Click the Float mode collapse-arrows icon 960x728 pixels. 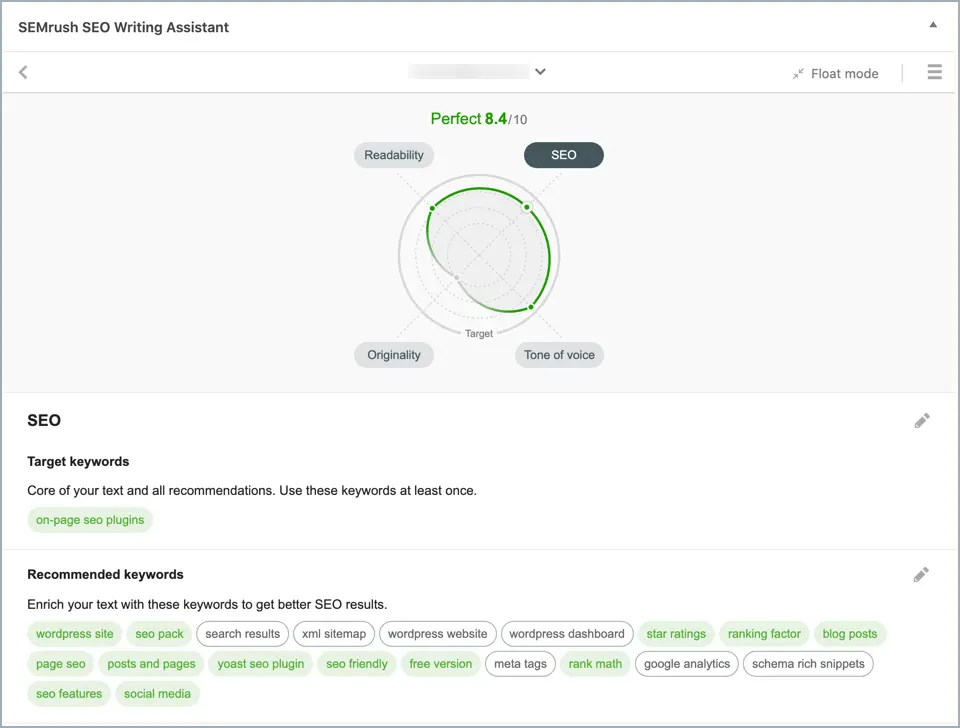(x=798, y=74)
